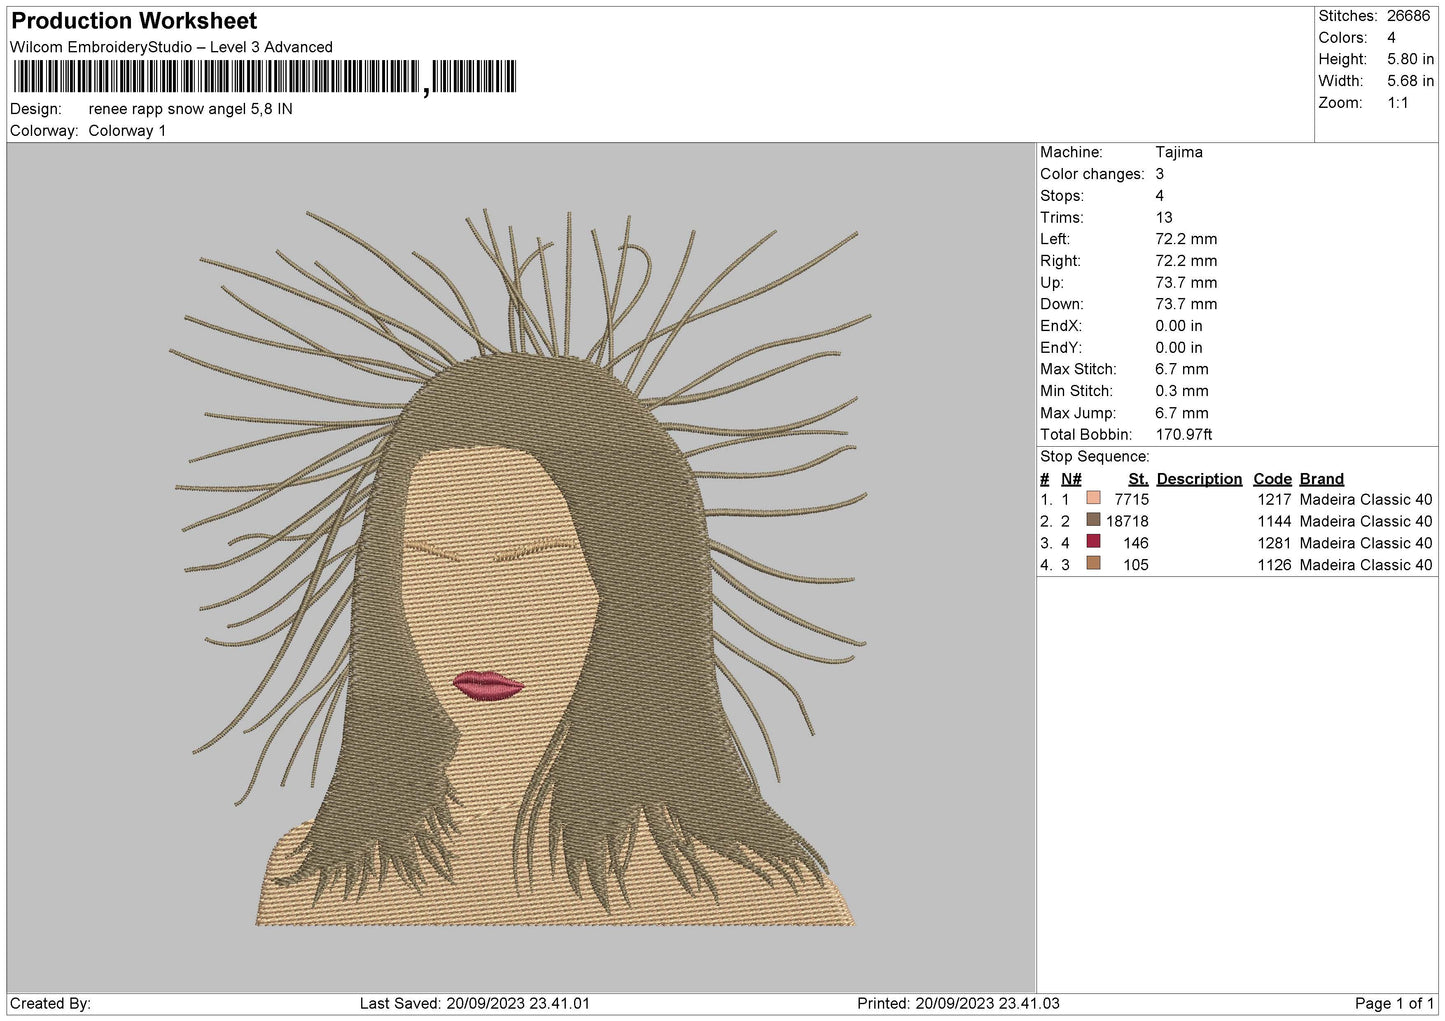
Task: Click the peach swatch for code 1217
Action: point(1093,498)
